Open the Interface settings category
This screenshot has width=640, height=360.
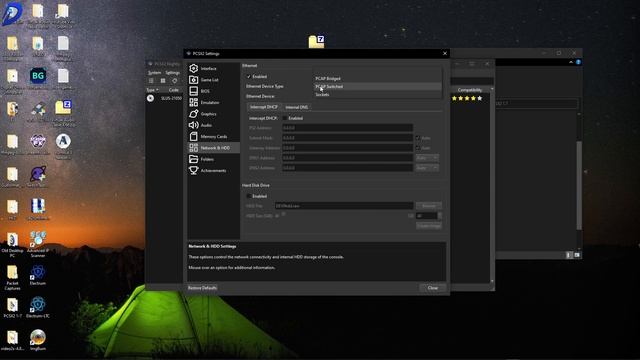(x=213, y=69)
